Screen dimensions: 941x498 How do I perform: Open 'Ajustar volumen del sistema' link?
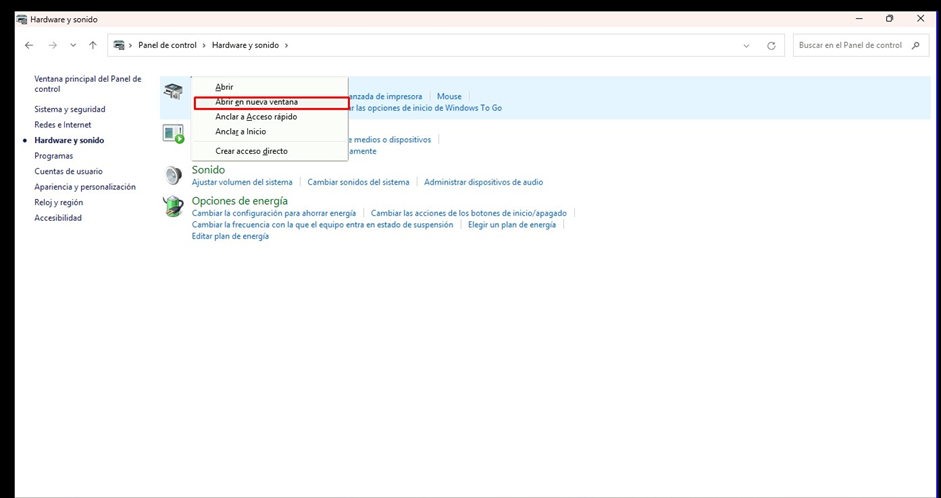(x=242, y=182)
